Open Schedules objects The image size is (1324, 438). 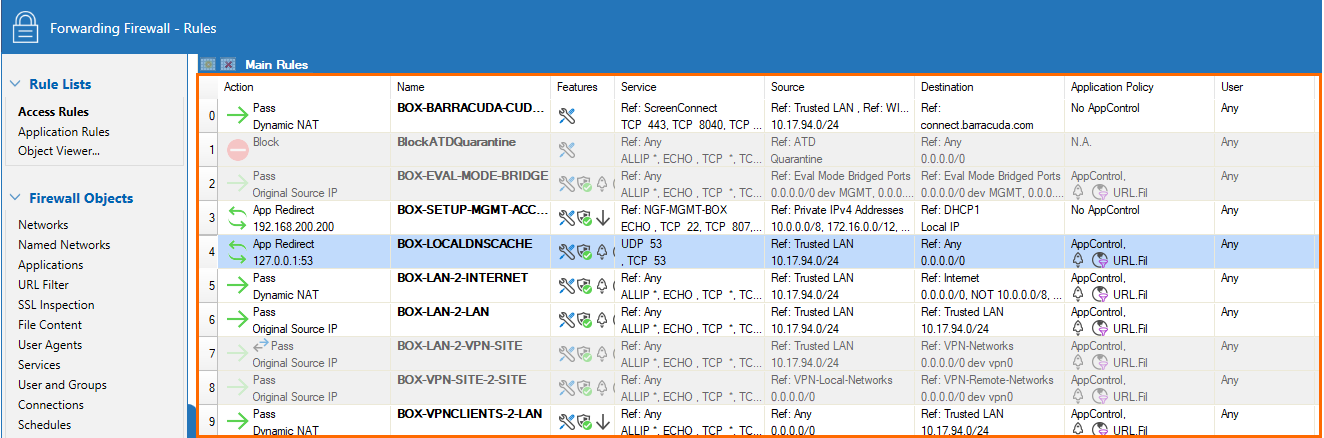tap(44, 425)
